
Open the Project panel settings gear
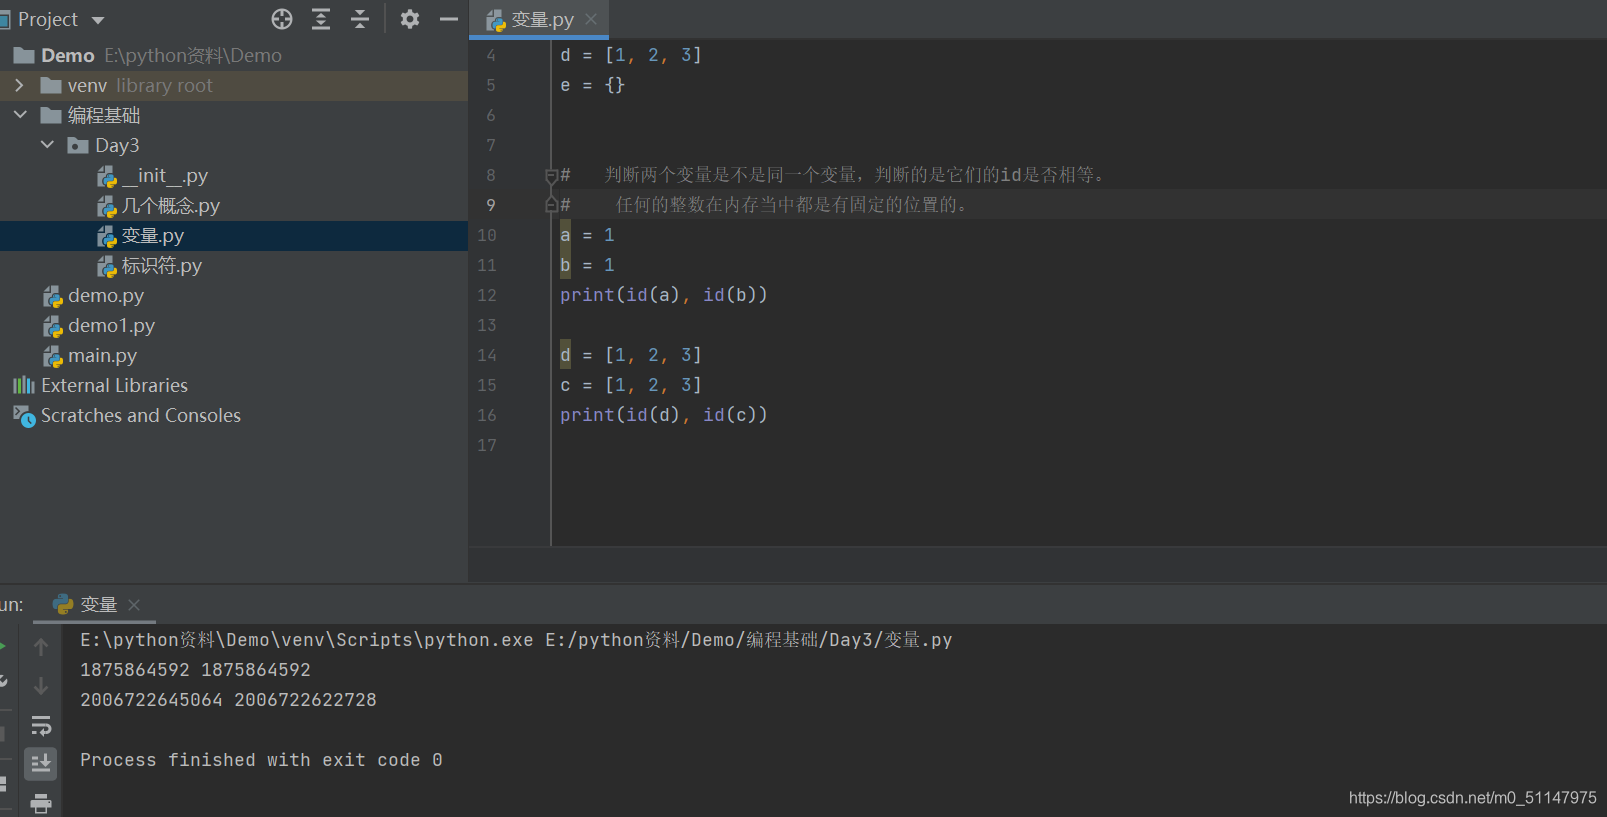[410, 19]
